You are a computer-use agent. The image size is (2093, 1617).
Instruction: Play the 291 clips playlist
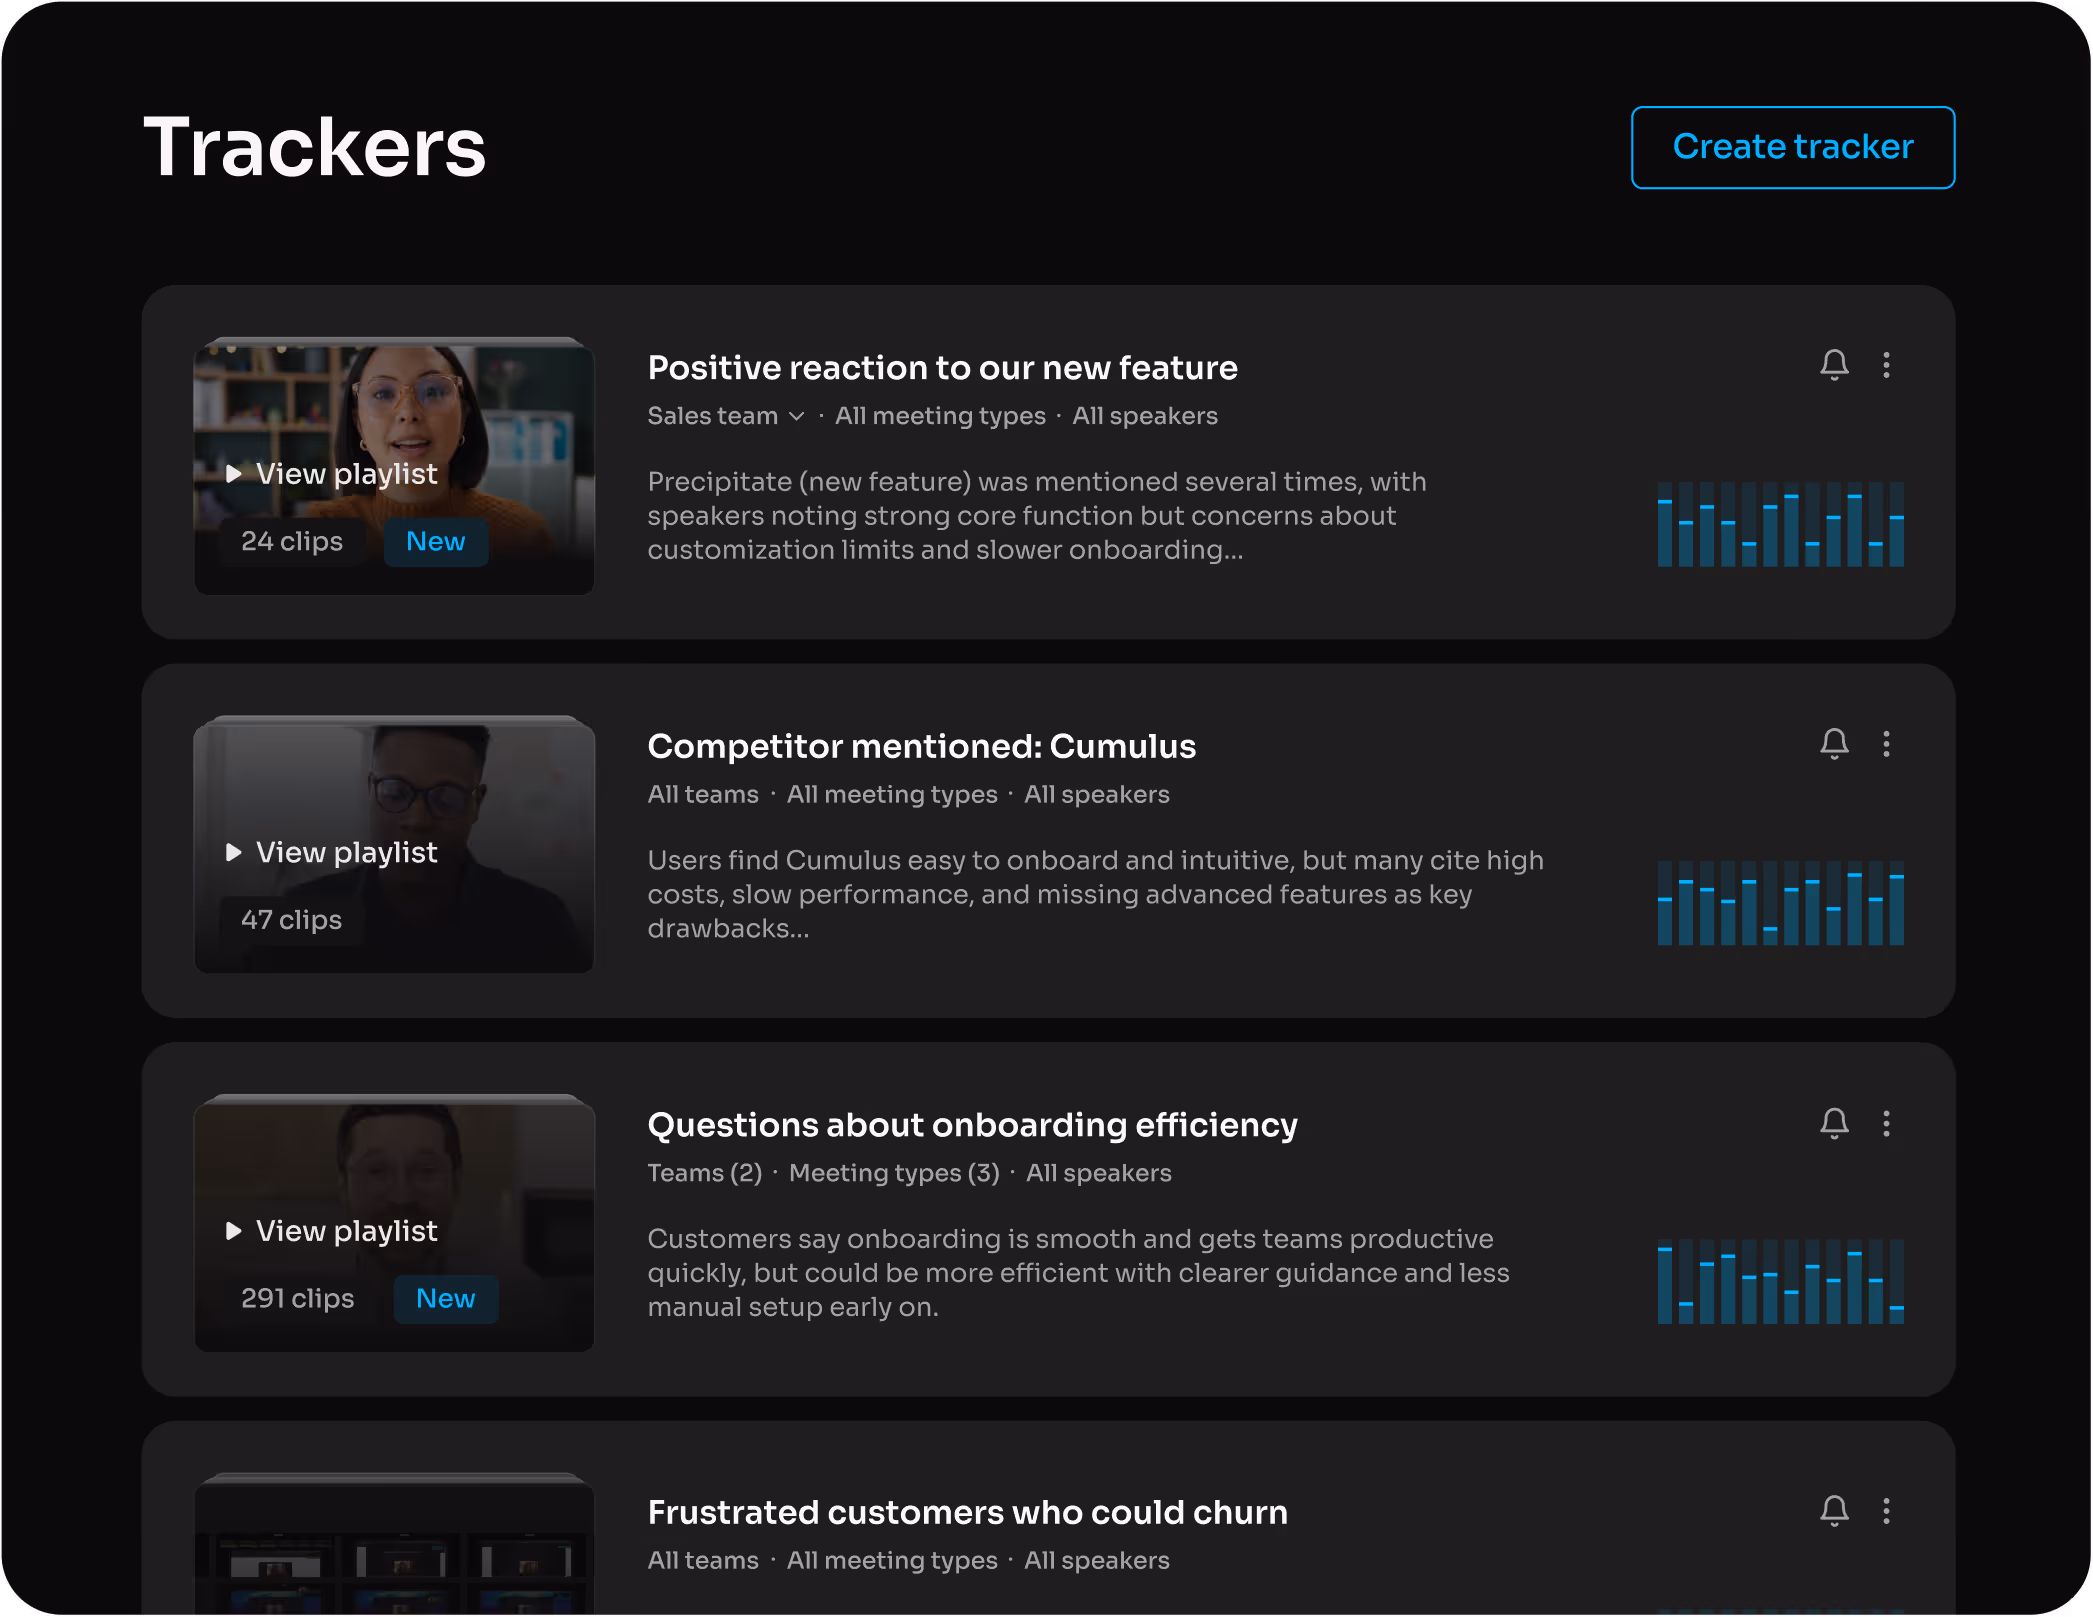point(333,1231)
